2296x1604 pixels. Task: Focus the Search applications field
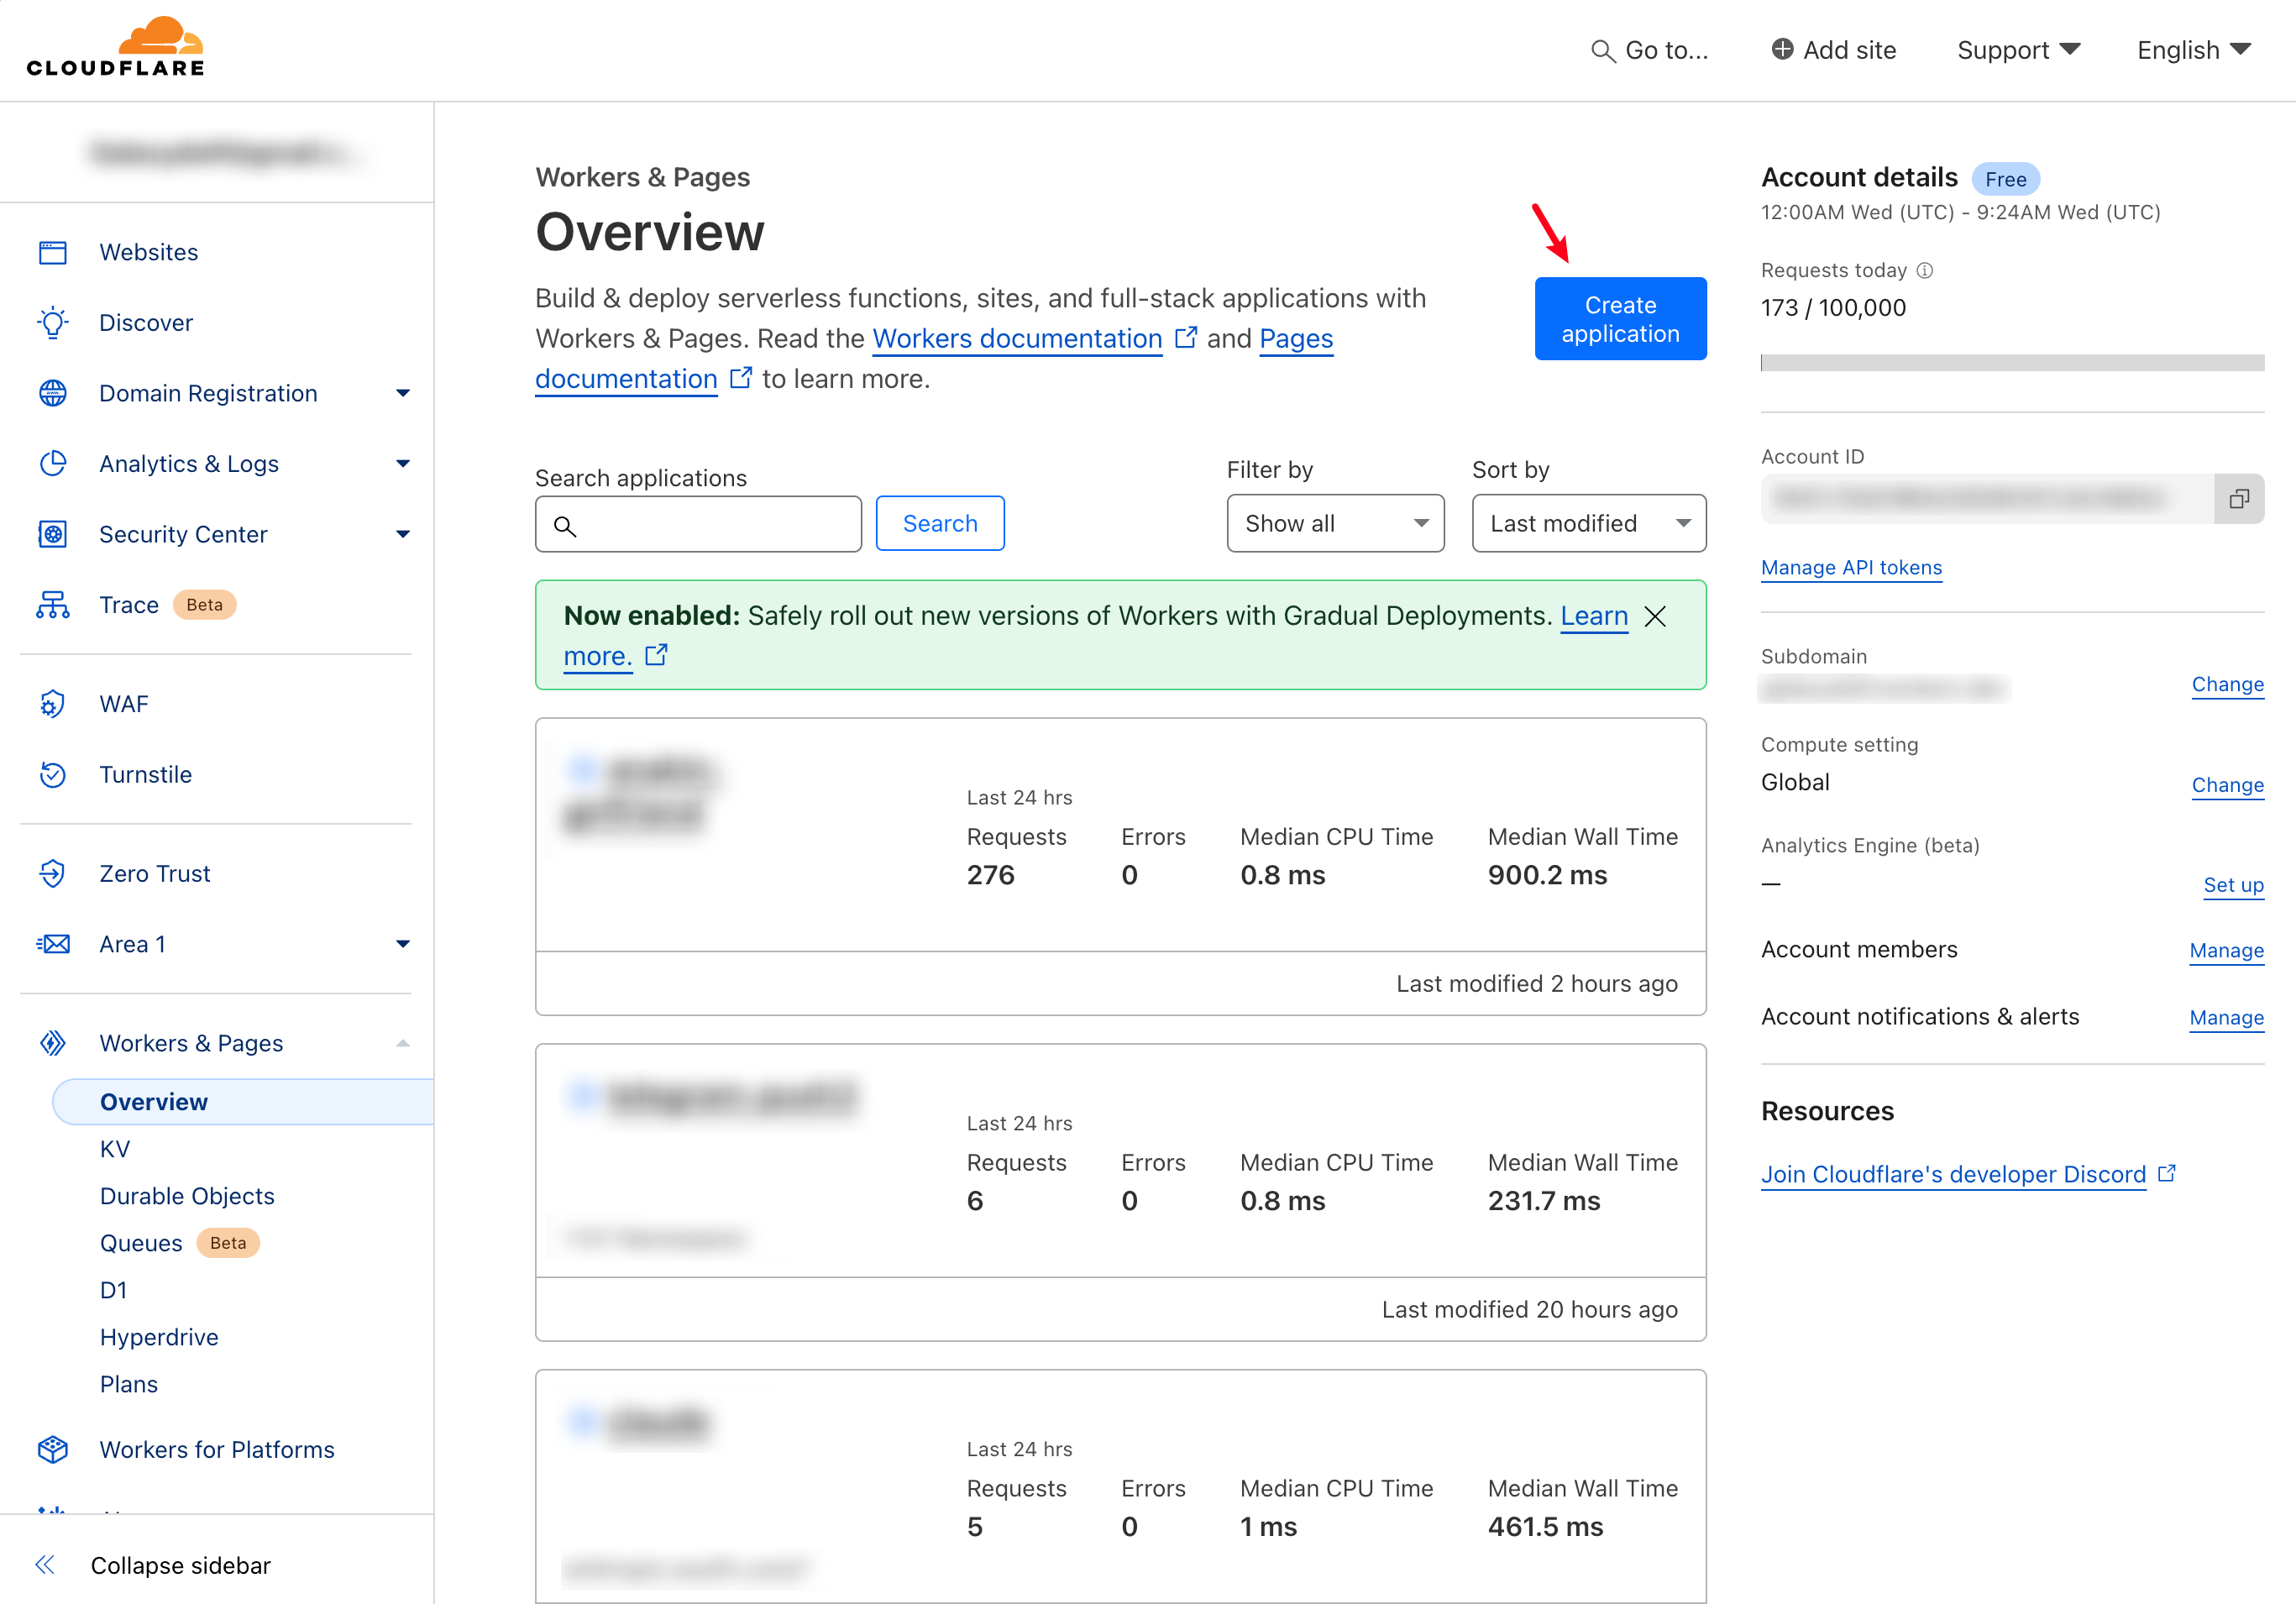point(698,524)
